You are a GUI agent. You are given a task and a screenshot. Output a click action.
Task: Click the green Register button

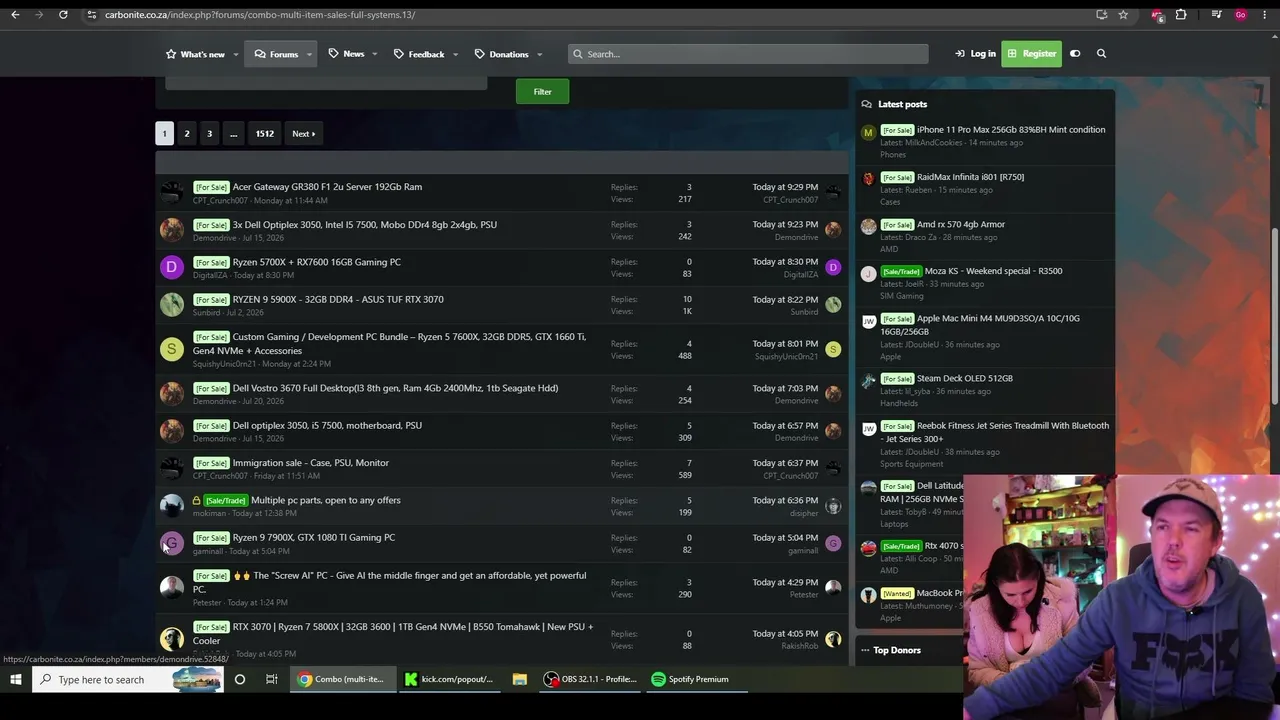[1032, 54]
